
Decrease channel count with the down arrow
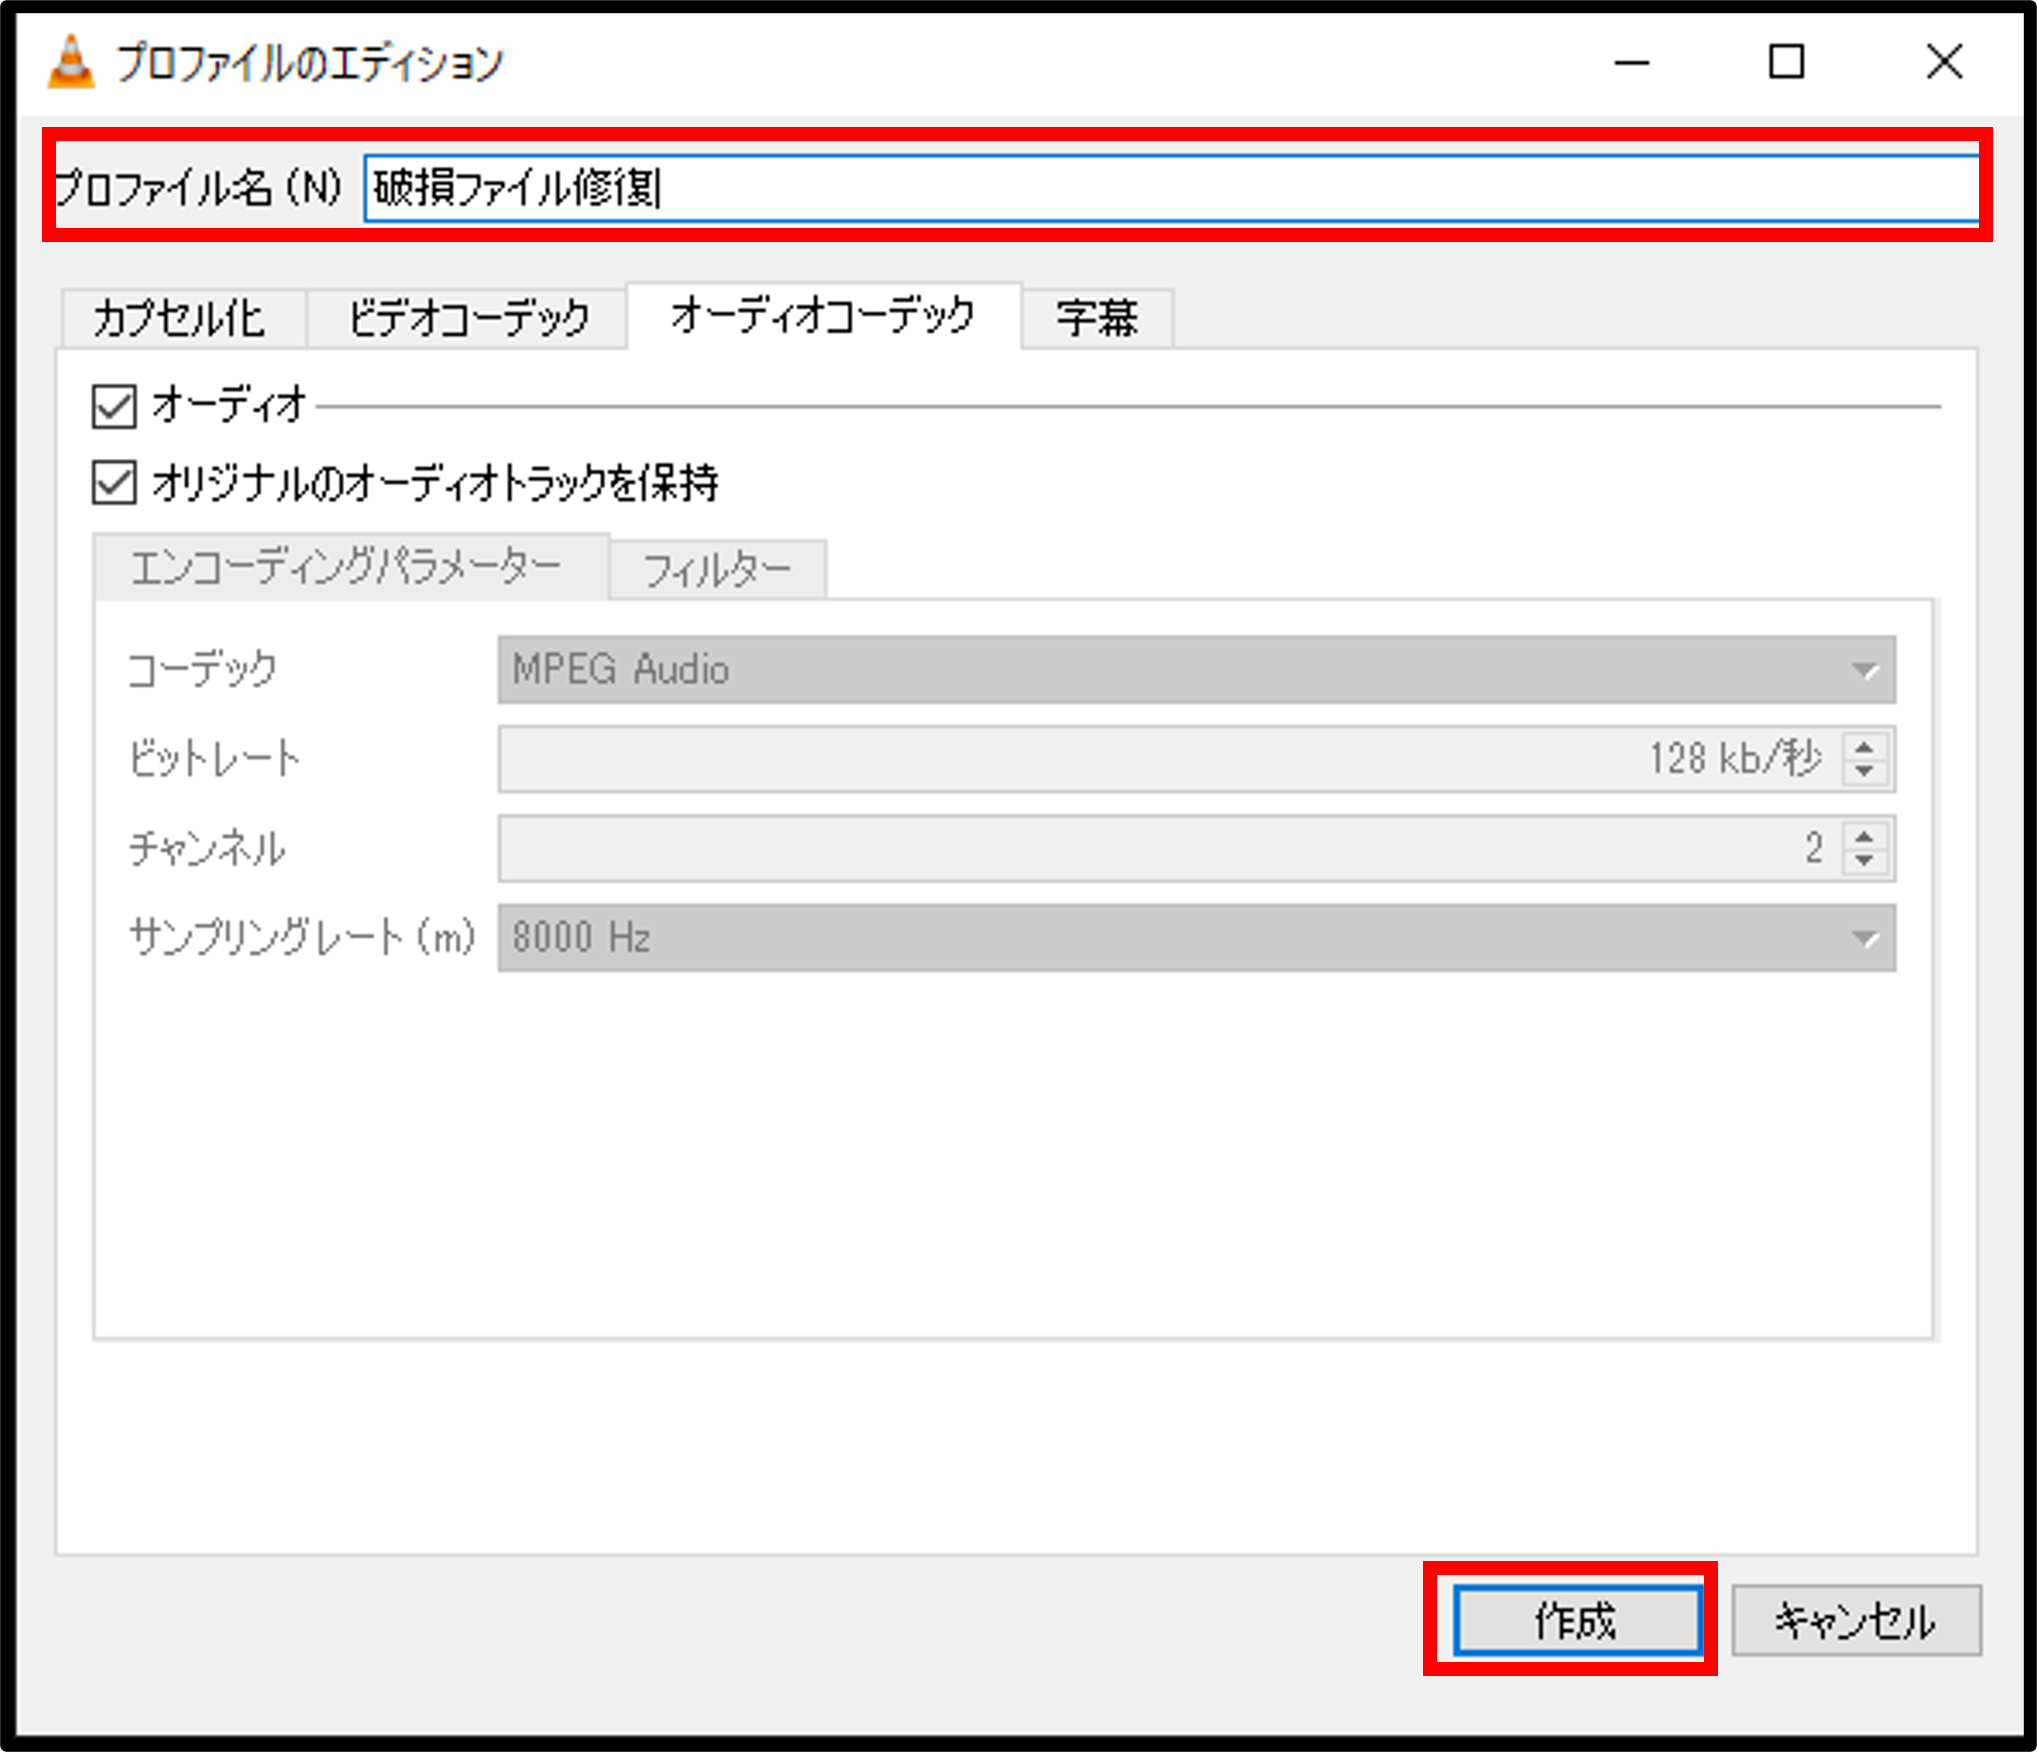(x=1864, y=860)
